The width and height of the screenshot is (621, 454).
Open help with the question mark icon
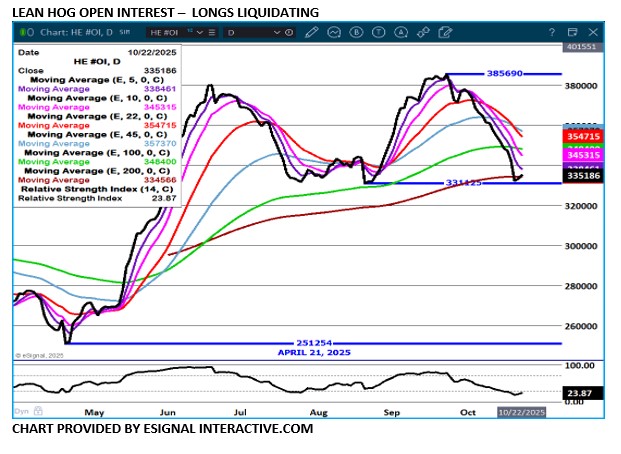point(552,33)
